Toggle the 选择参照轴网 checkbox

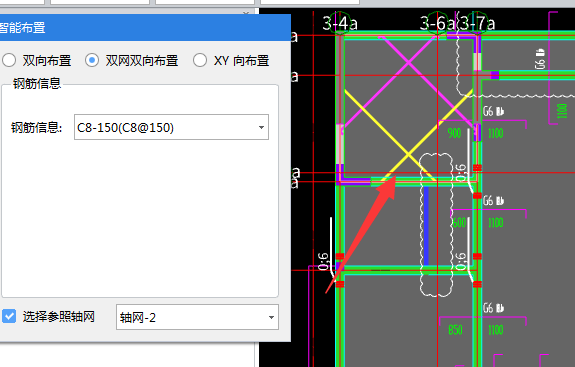(9, 316)
